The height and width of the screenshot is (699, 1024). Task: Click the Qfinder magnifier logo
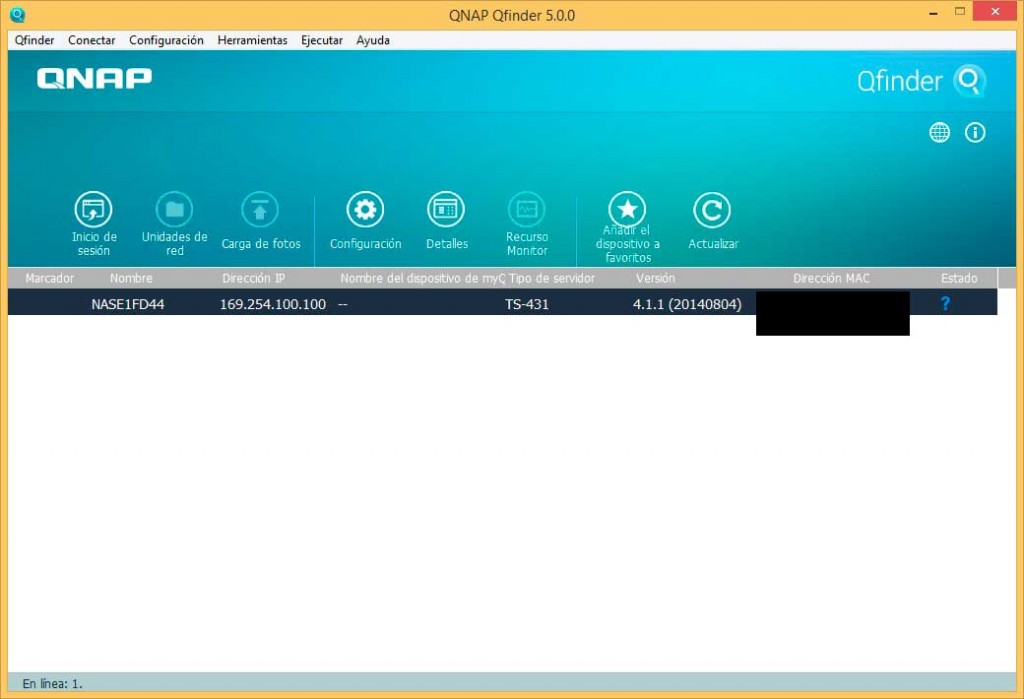970,81
